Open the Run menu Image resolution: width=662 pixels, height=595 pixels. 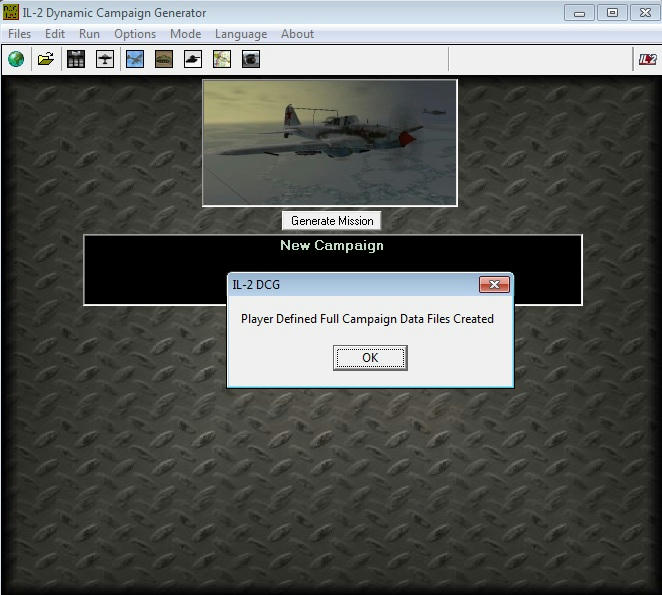click(90, 34)
